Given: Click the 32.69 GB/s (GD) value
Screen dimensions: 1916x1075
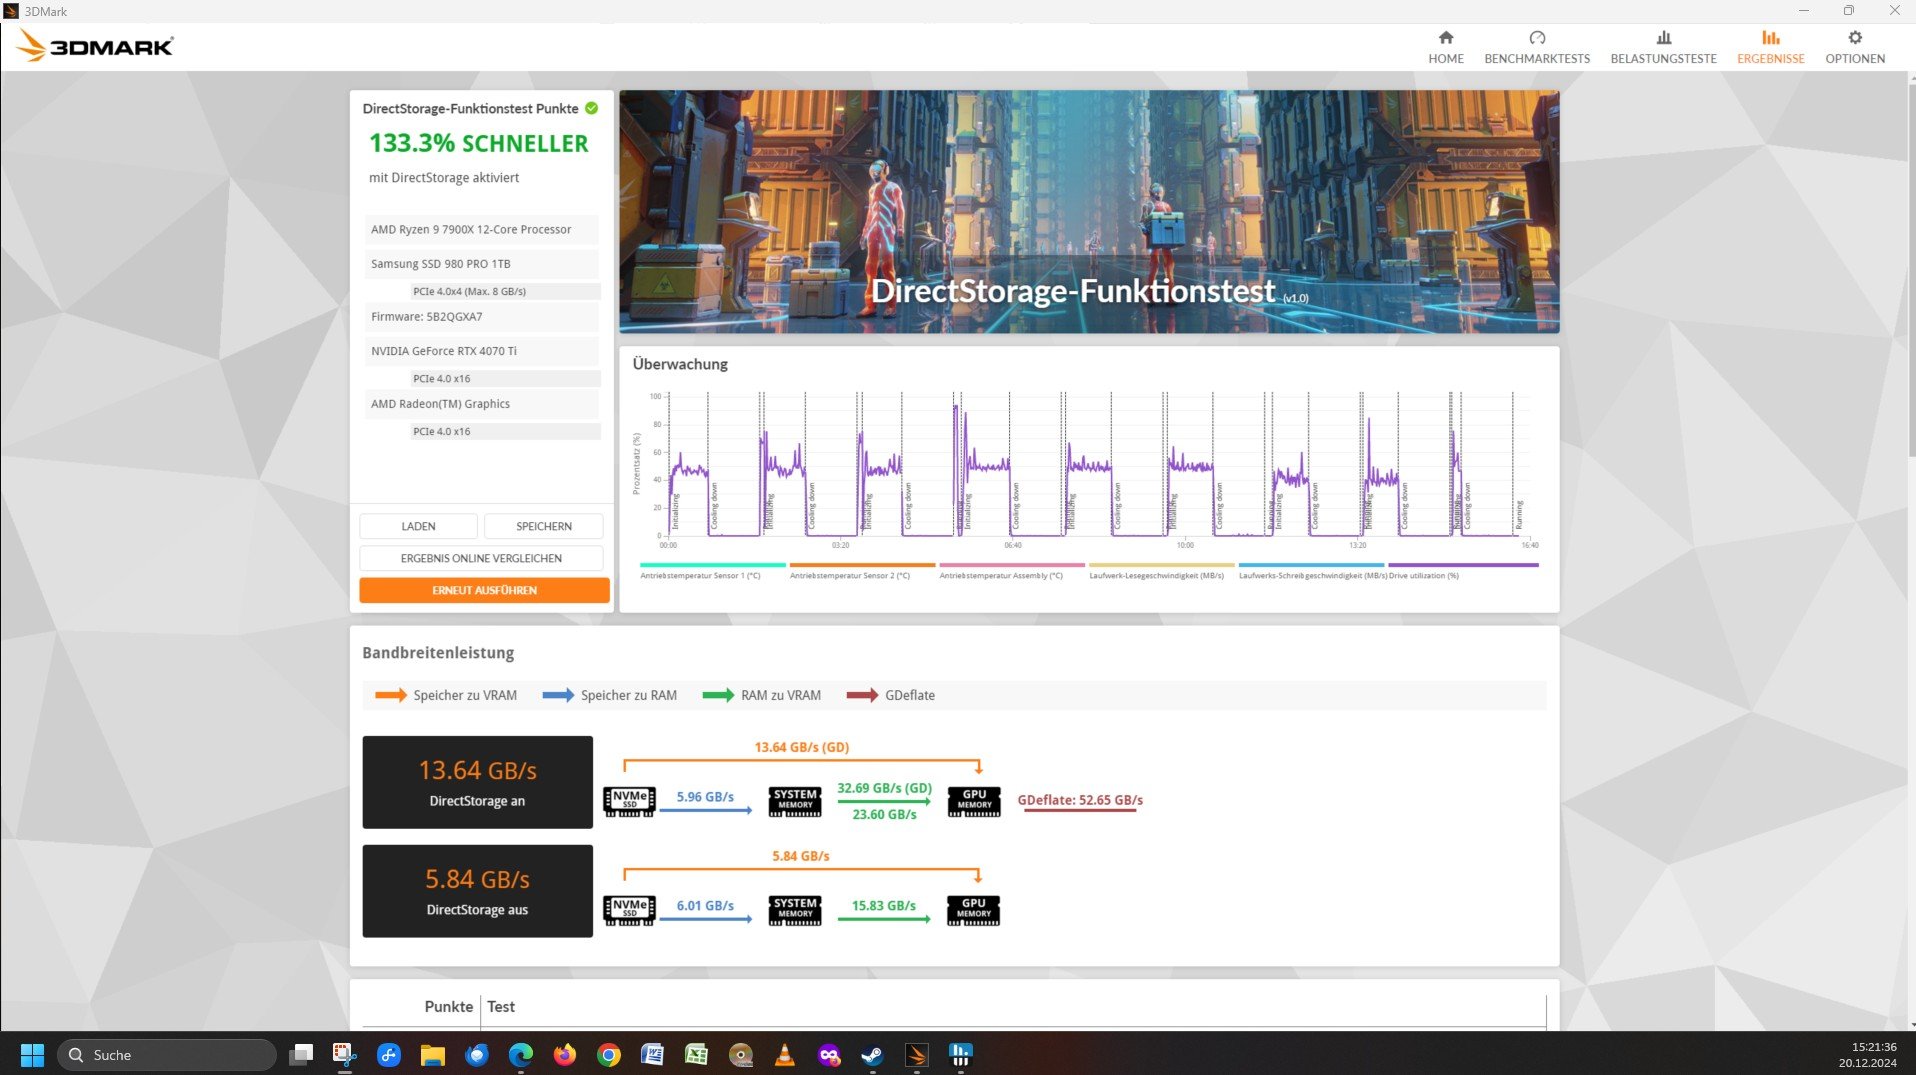Looking at the screenshot, I should (884, 788).
